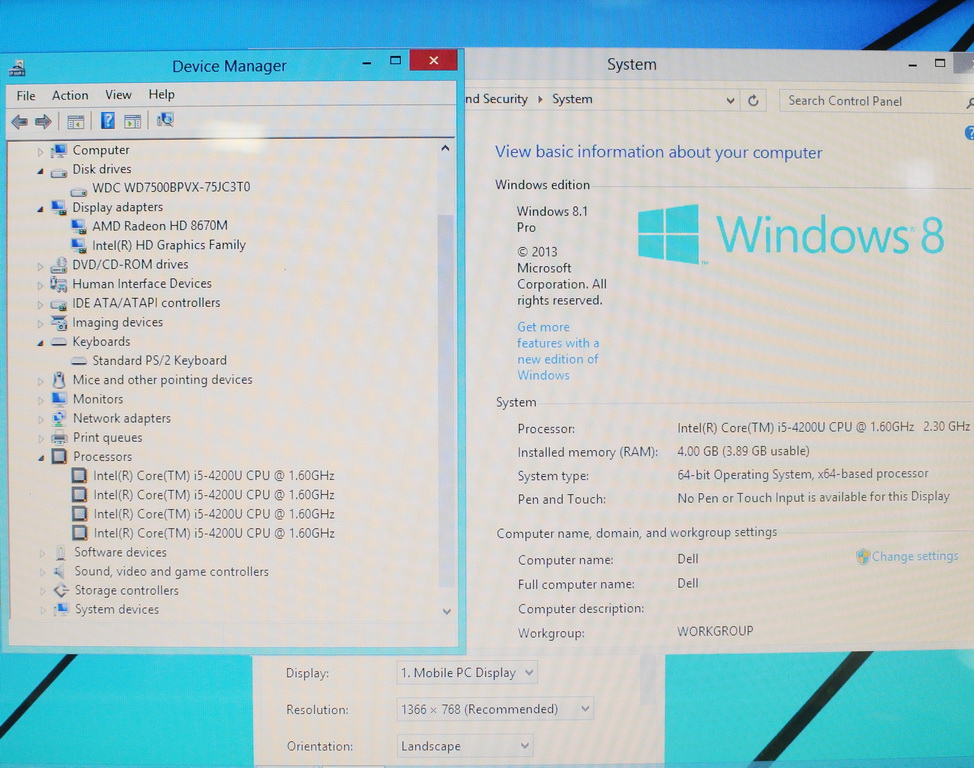Maximize the Device Manager window

395,61
